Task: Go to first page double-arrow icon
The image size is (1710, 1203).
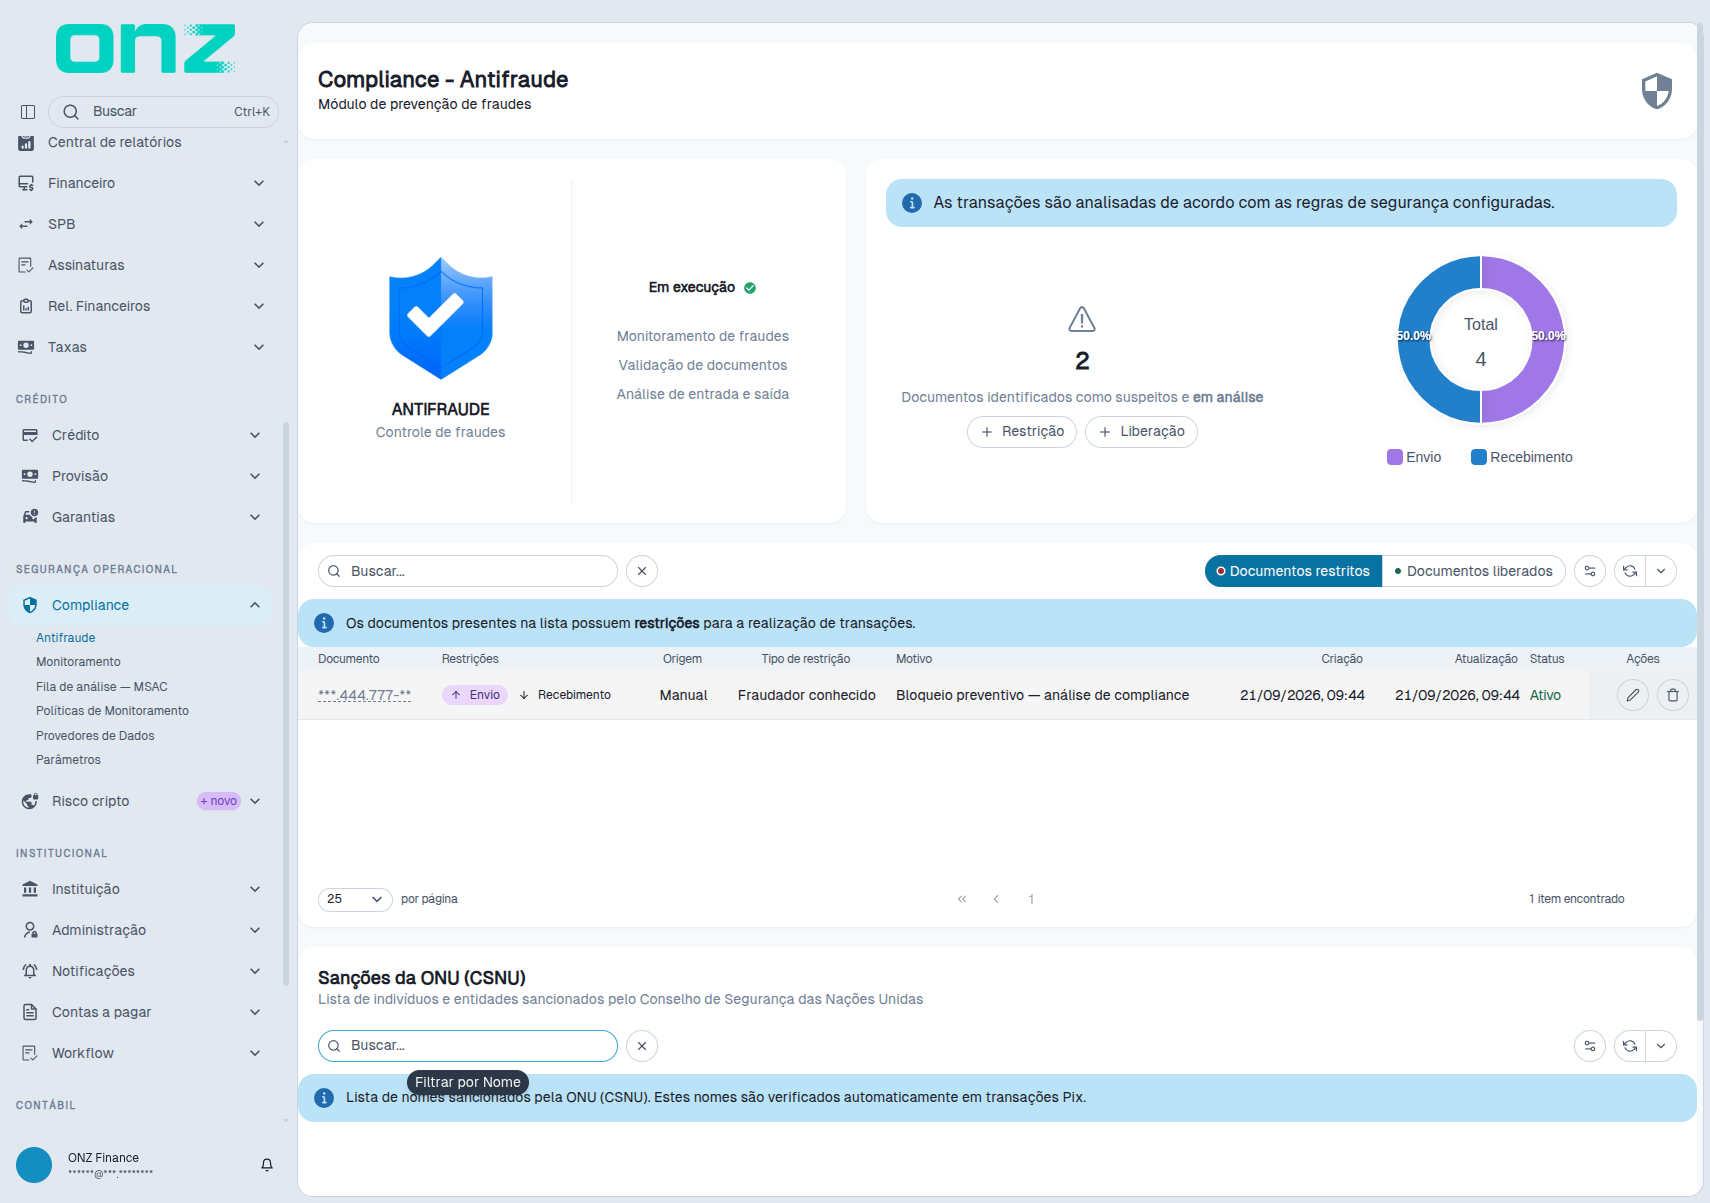Action: (x=962, y=899)
